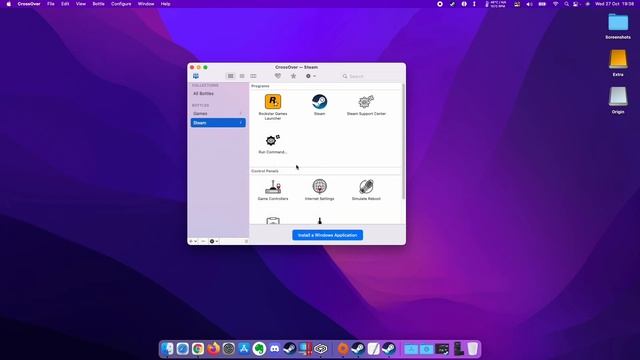Open Discord from the Dock
Image resolution: width=640 pixels, height=360 pixels.
point(275,349)
